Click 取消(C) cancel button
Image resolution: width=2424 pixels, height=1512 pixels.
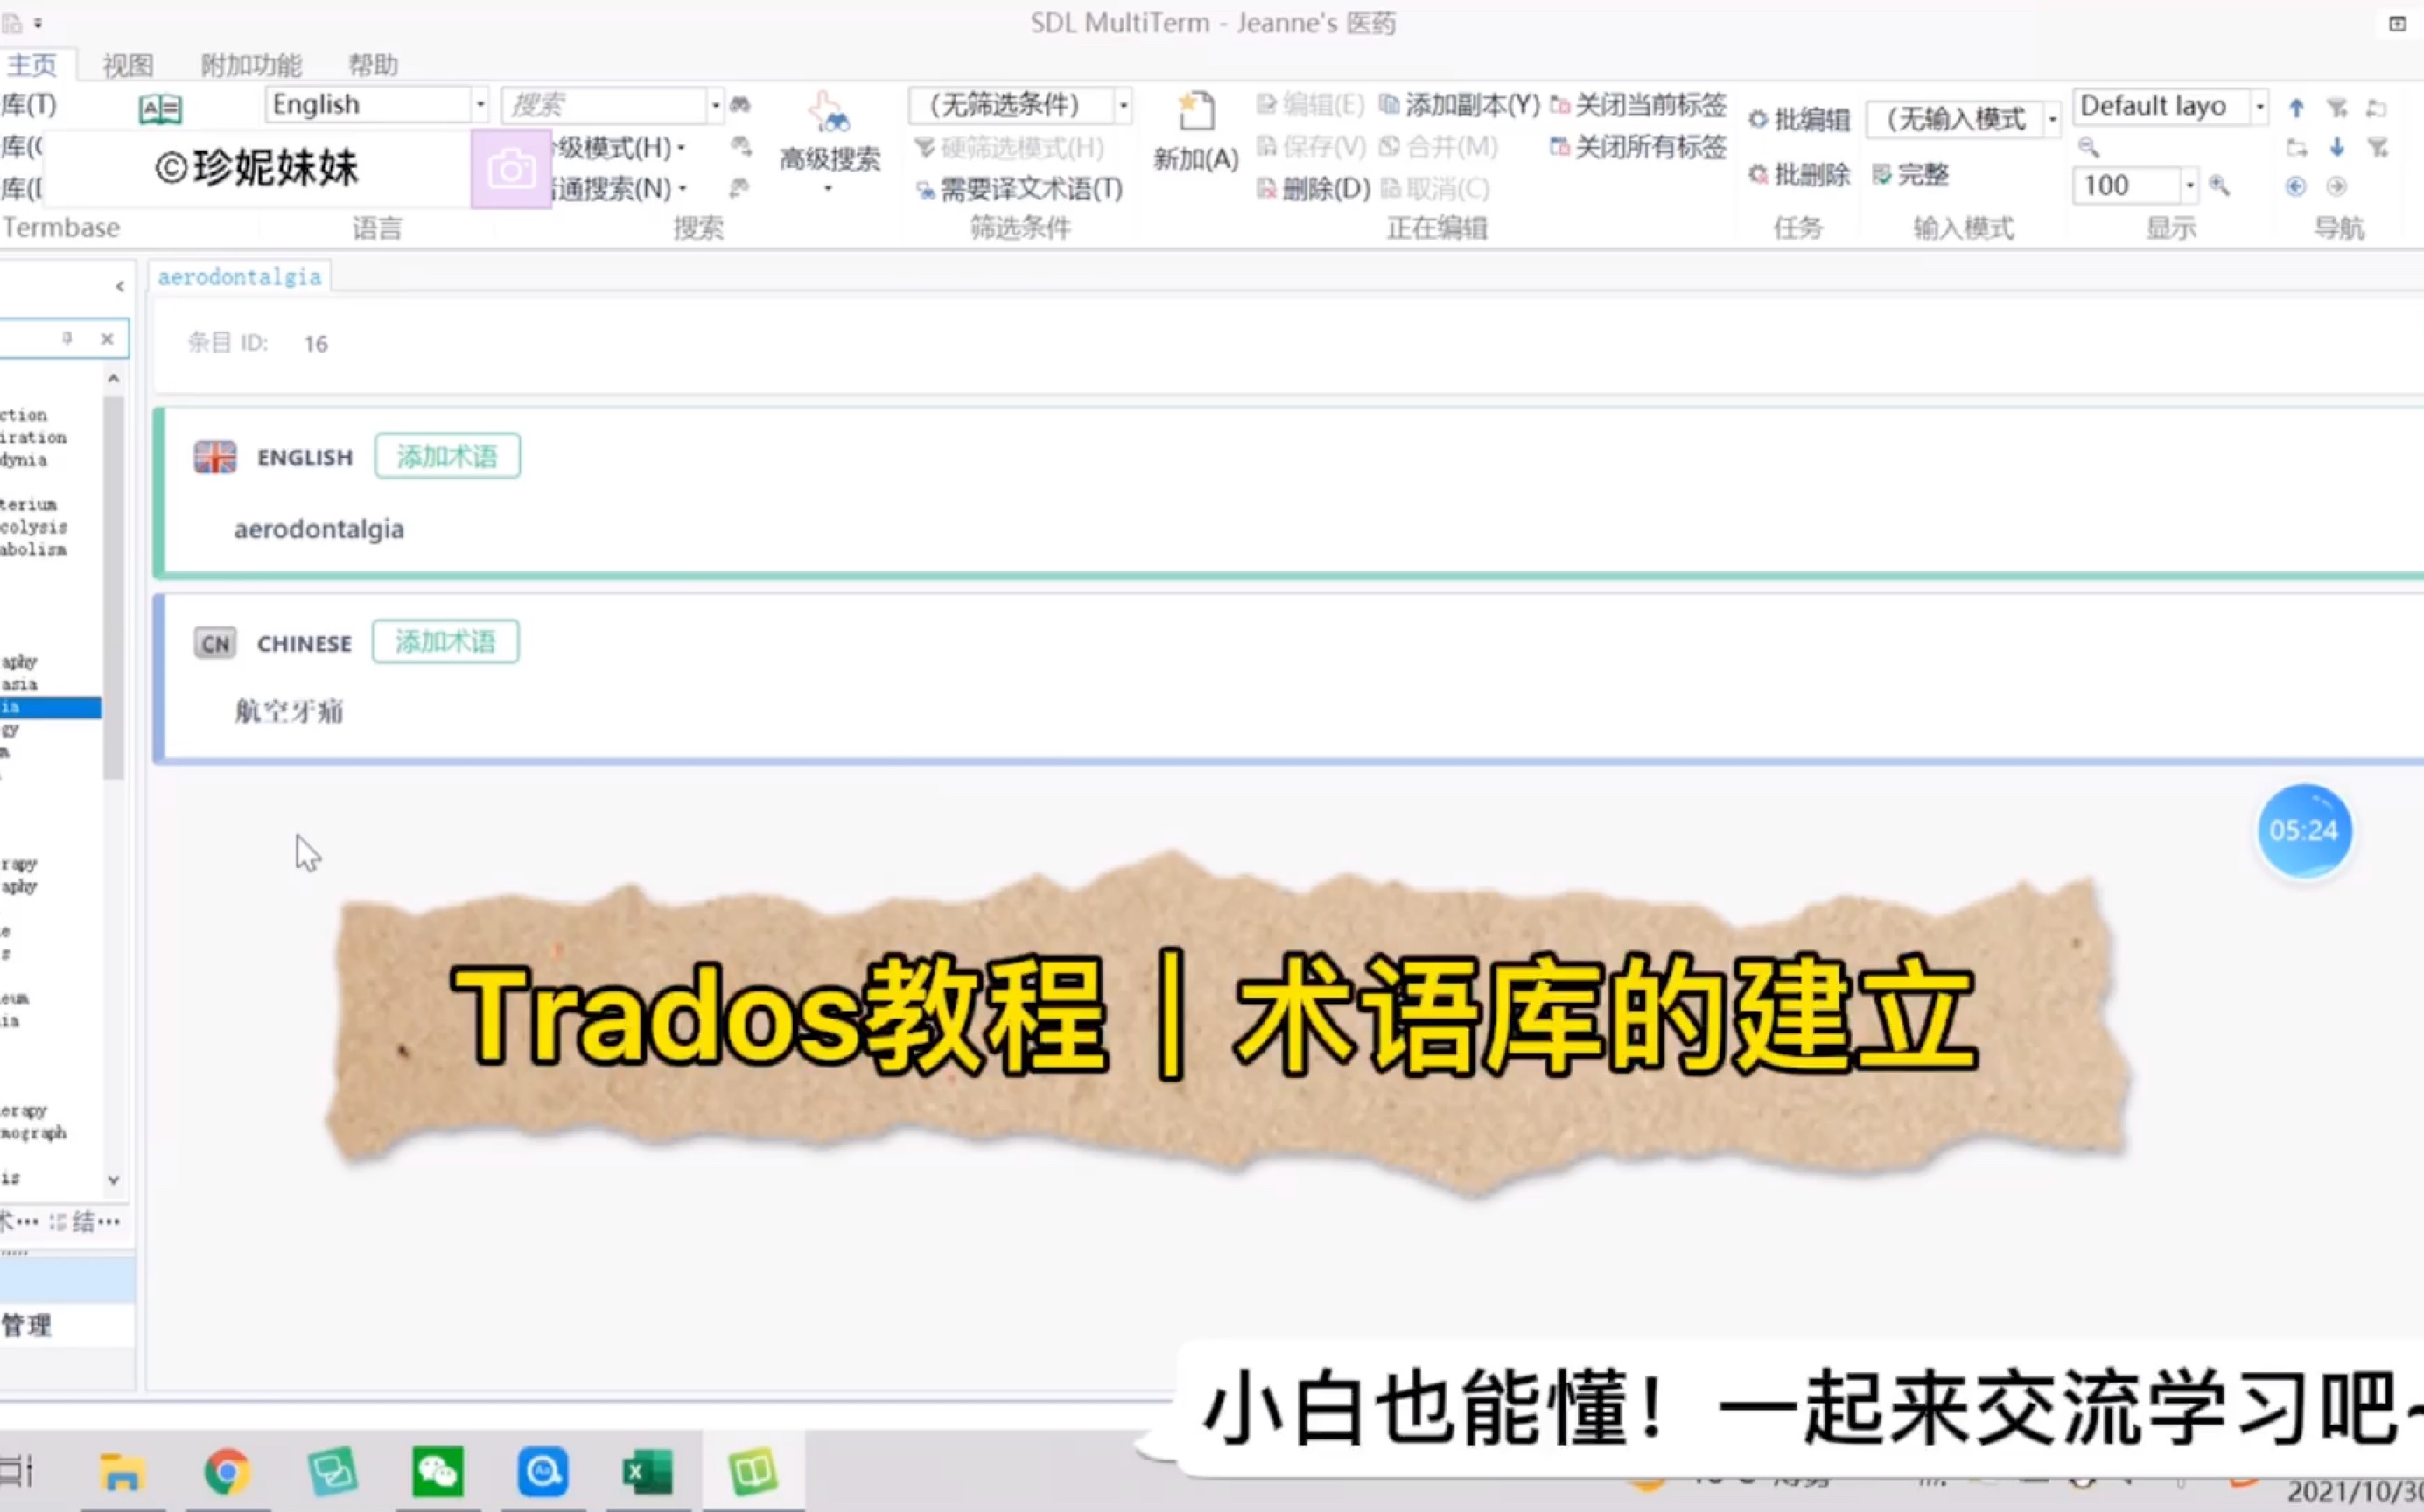point(1435,188)
